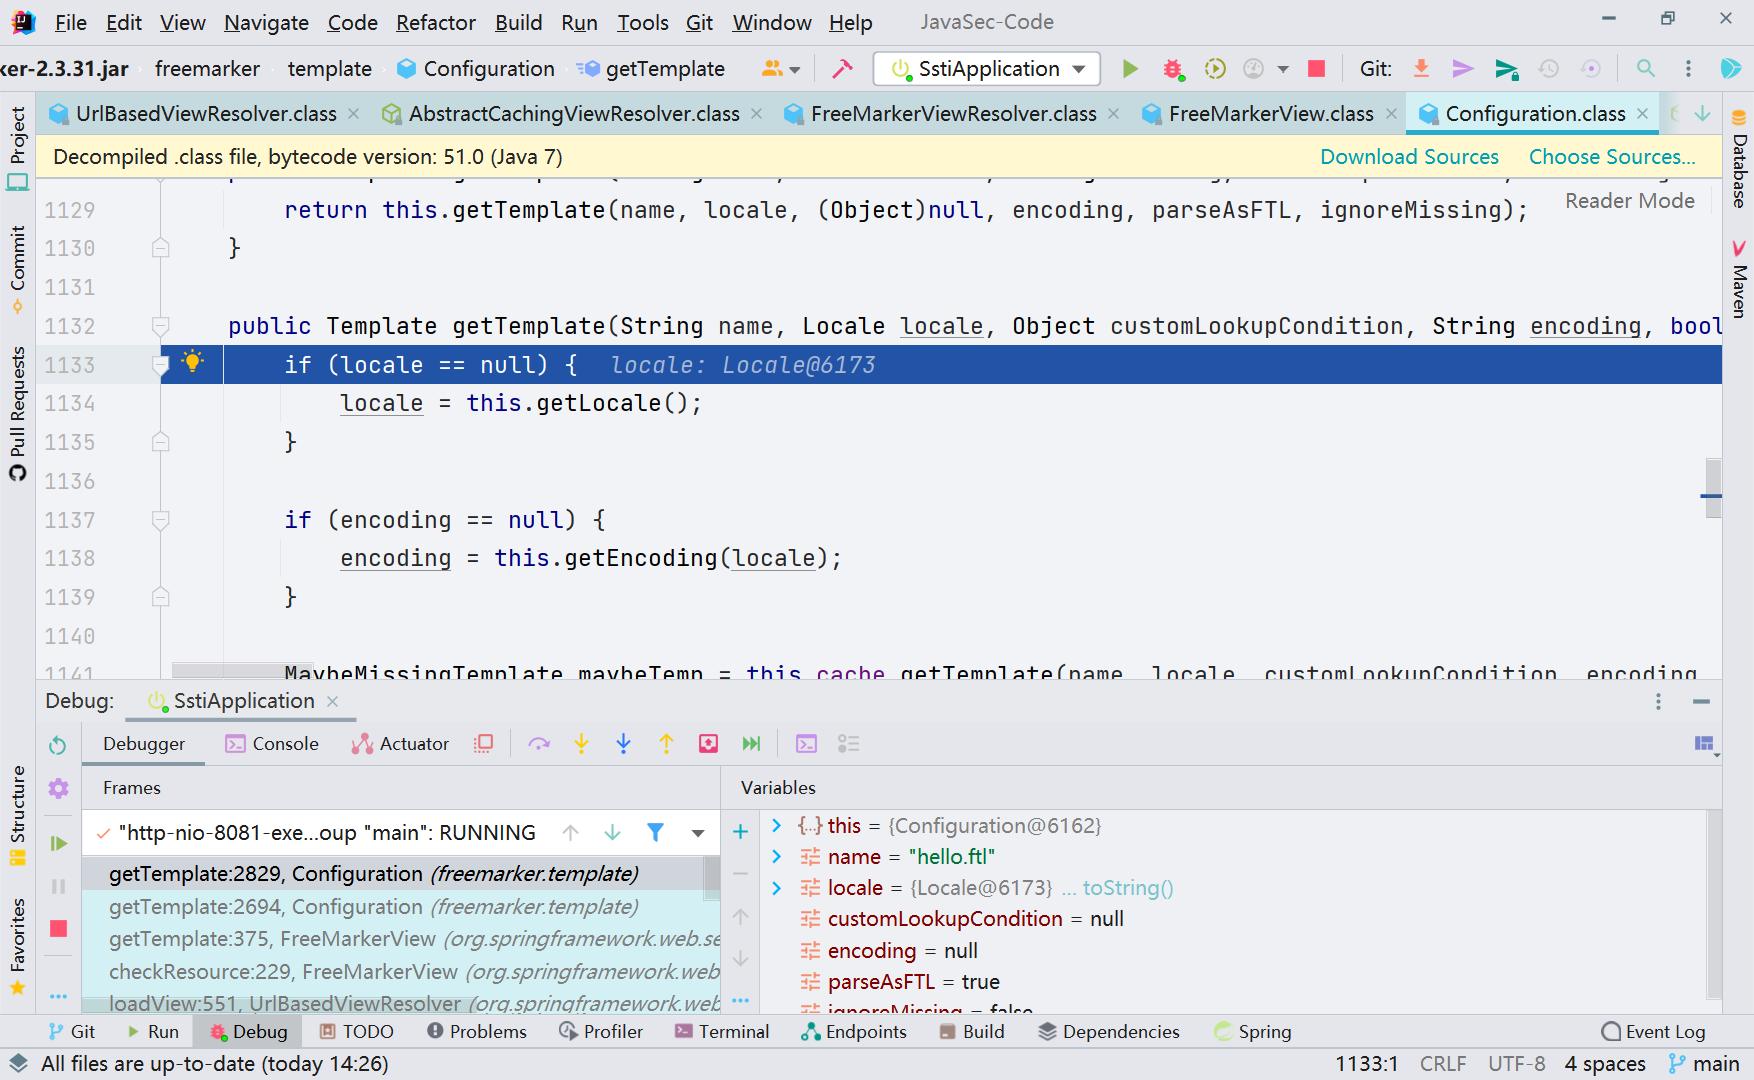Step over the current line in debugger
The height and width of the screenshot is (1080, 1754).
(x=539, y=743)
